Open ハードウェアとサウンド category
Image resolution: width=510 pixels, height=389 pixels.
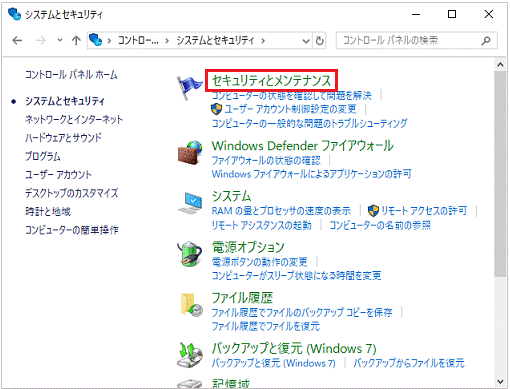(63, 138)
